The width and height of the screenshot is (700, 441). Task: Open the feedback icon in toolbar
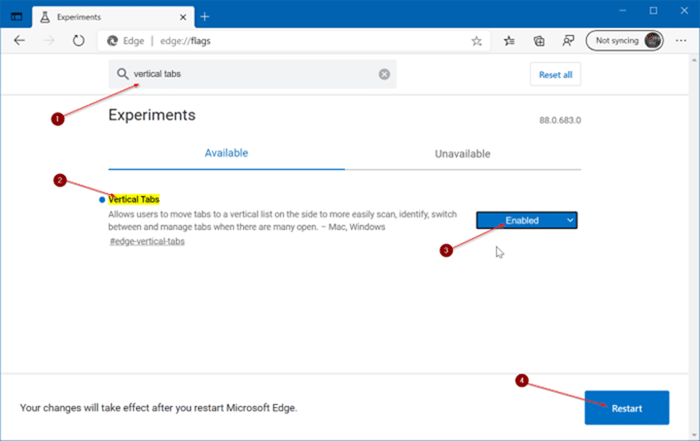(568, 41)
